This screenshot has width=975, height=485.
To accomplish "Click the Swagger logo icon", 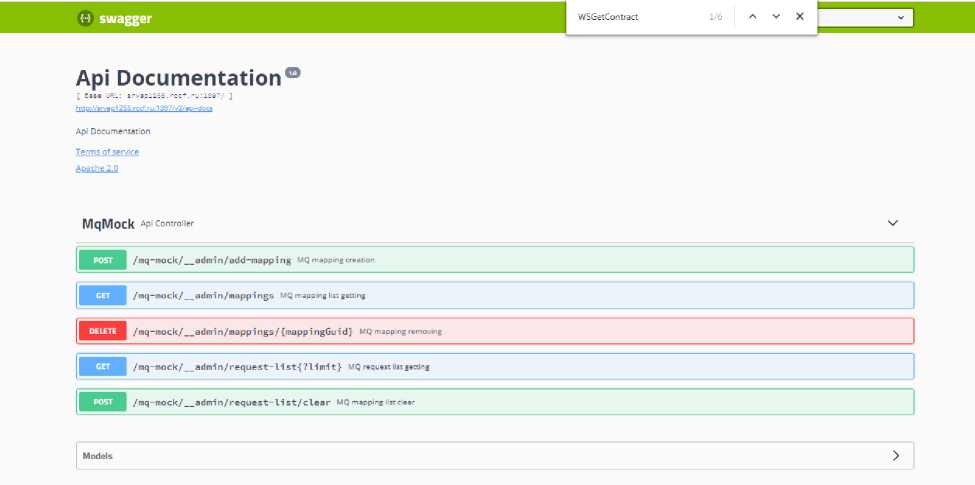I will click(x=85, y=18).
